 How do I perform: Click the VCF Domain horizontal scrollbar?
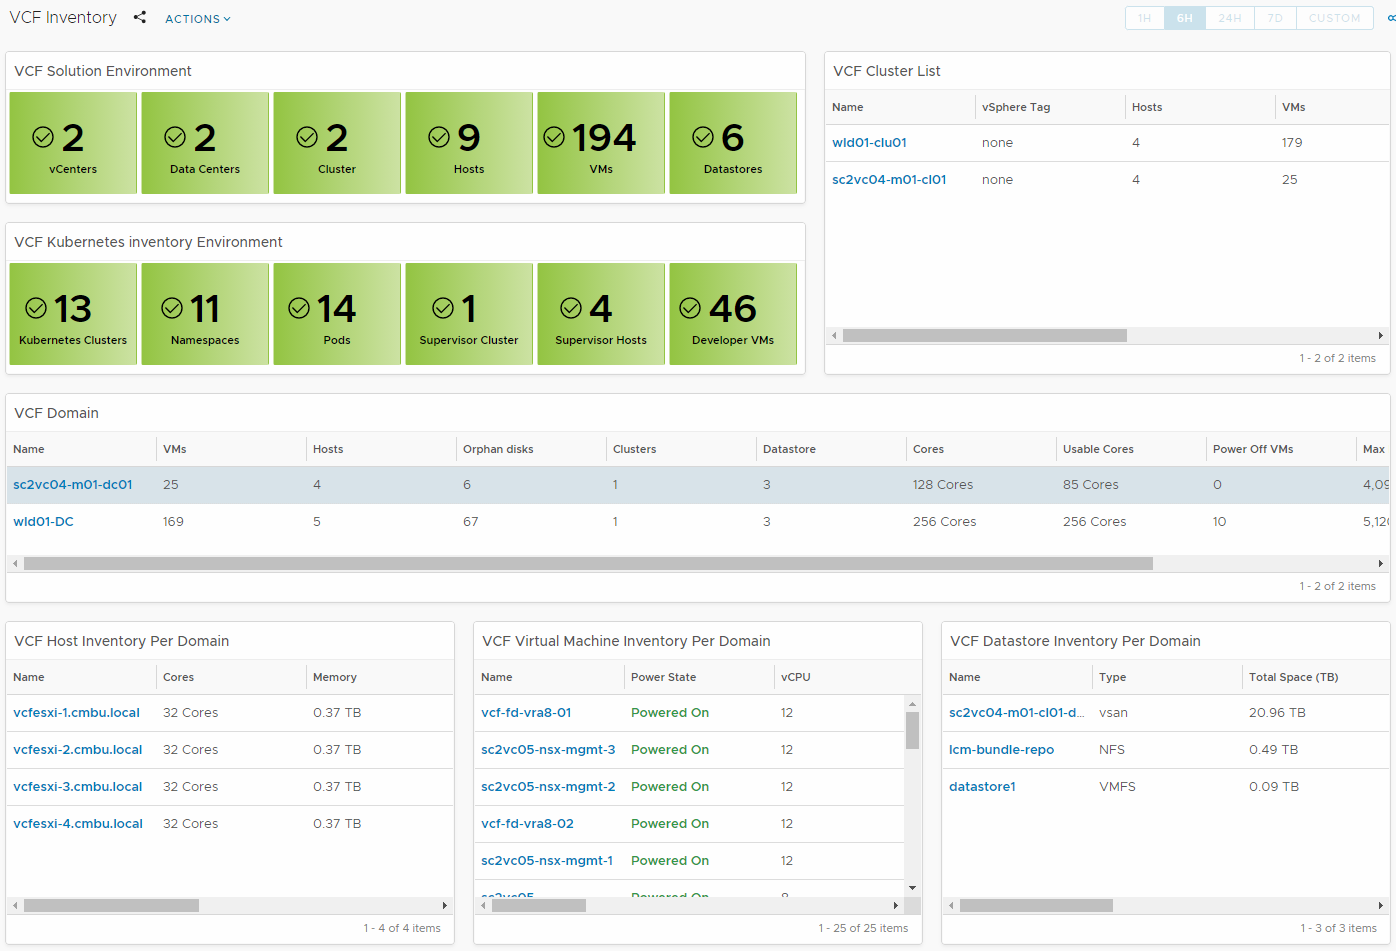(x=588, y=564)
